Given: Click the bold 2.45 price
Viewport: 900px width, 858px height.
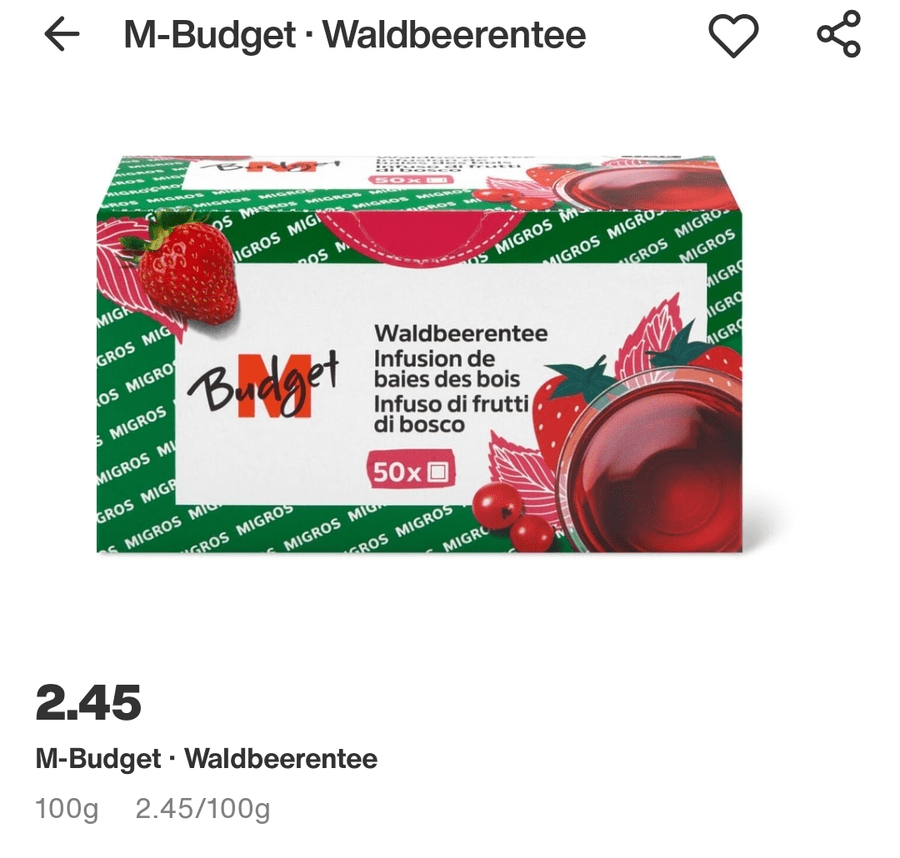Looking at the screenshot, I should pyautogui.click(x=88, y=702).
